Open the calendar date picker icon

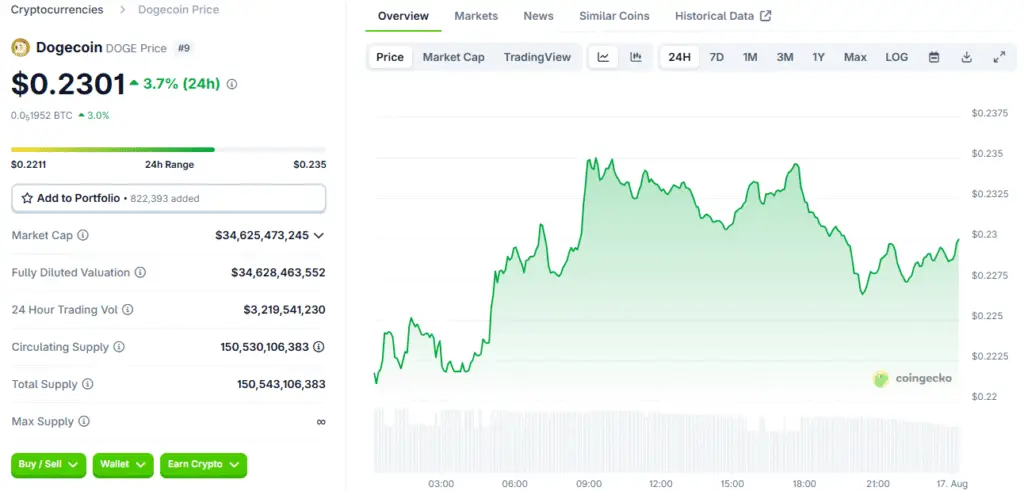pos(934,57)
